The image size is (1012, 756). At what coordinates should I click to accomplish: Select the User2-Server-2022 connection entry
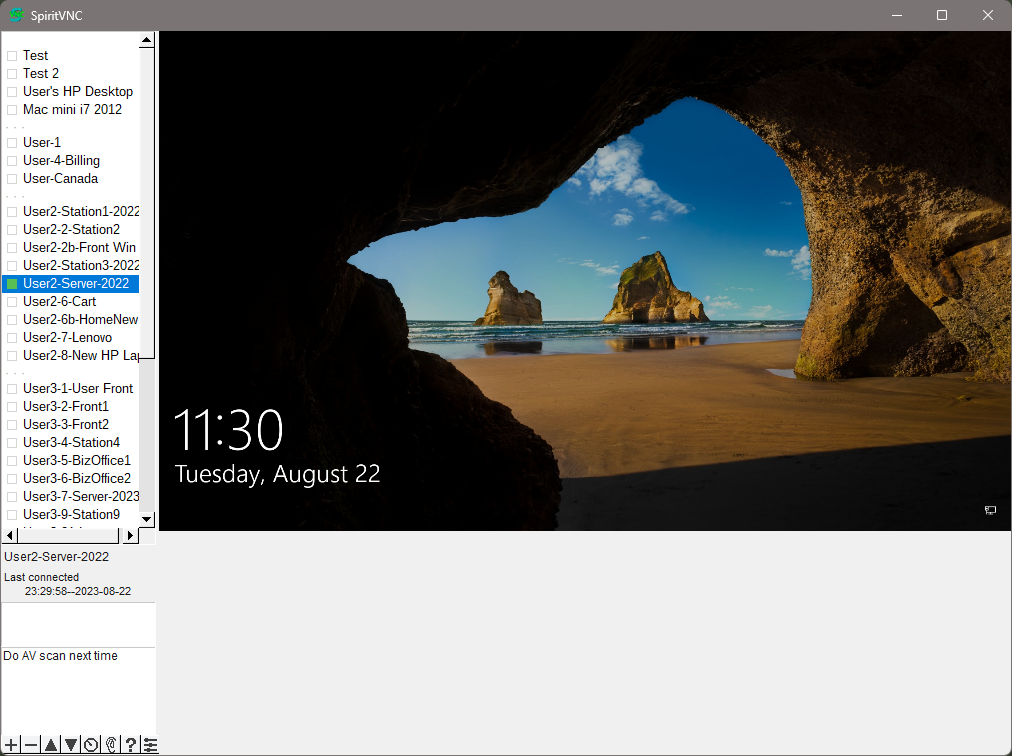pyautogui.click(x=75, y=283)
